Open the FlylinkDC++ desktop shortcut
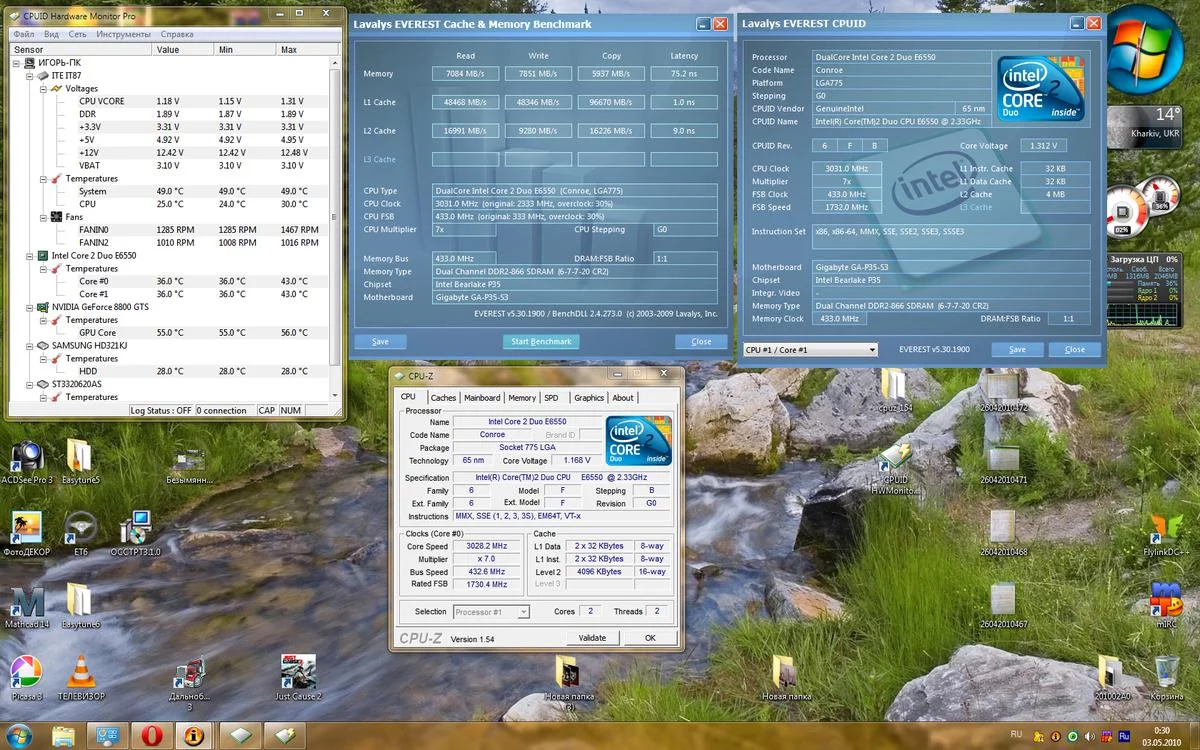Viewport: 1200px width, 750px height. (1166, 528)
